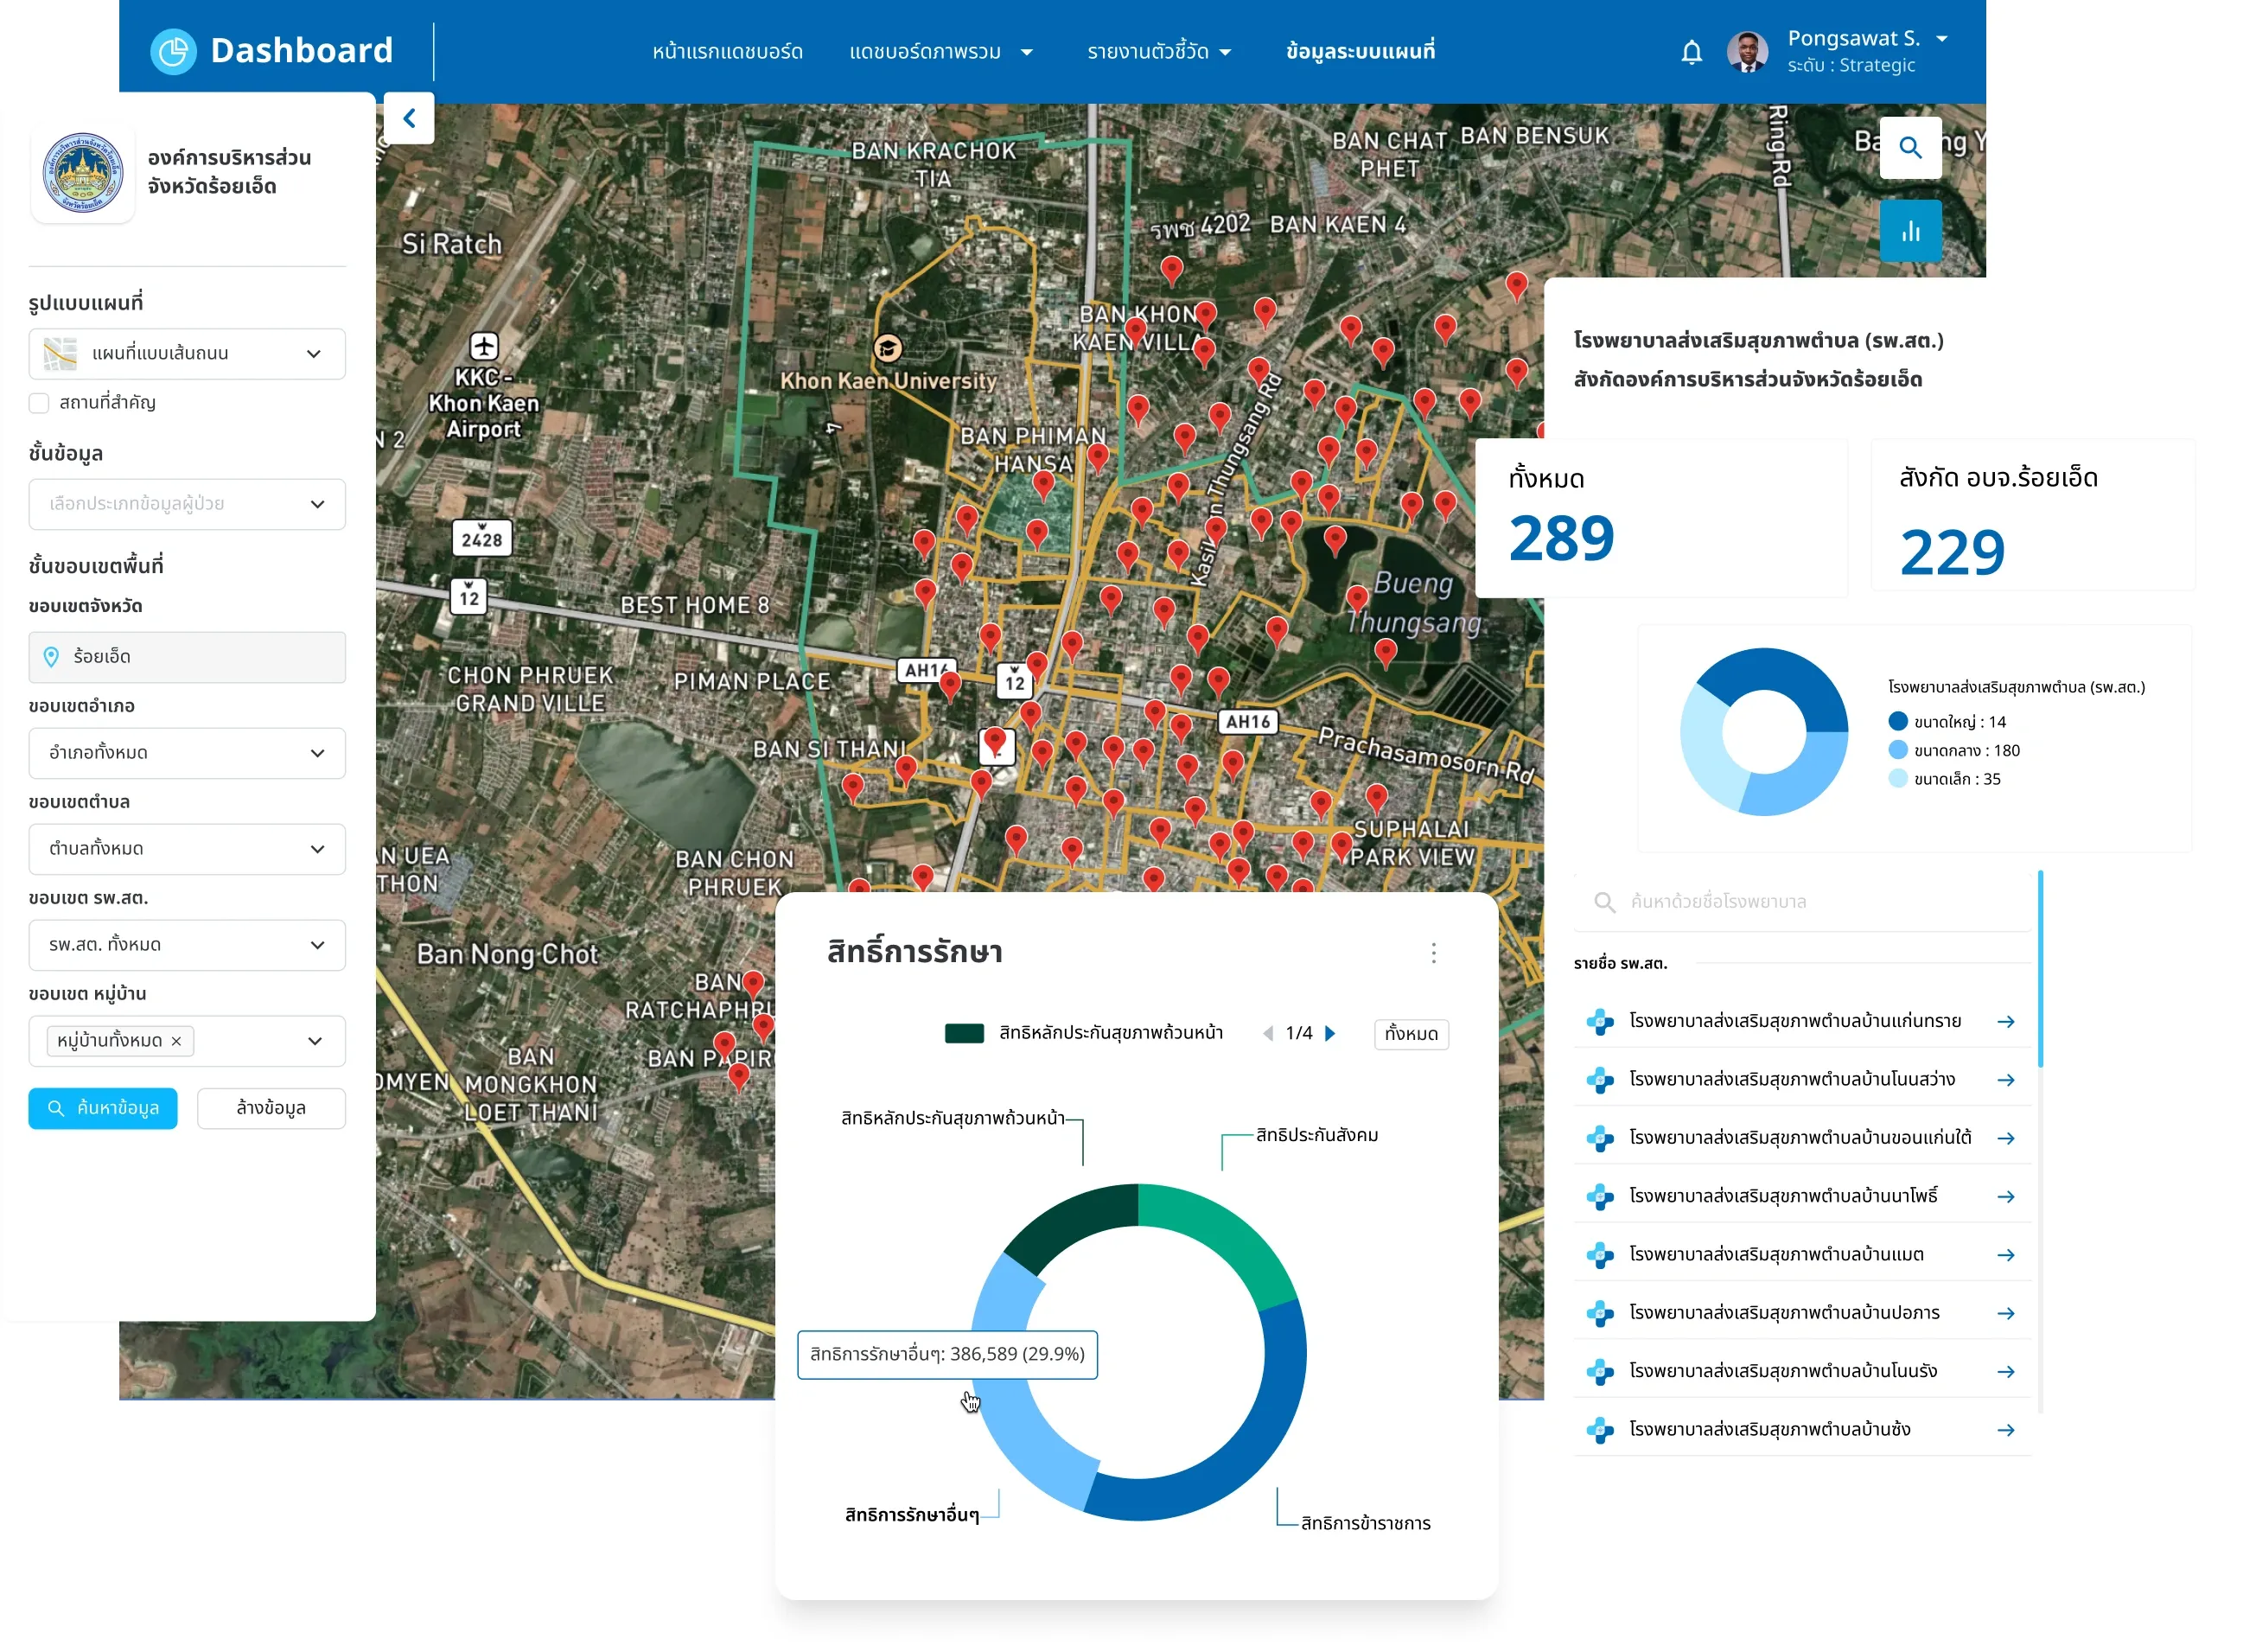2256x1652 pixels.
Task: Open three-dot menu on สิทธิ์การรักษา card
Action: [1433, 953]
